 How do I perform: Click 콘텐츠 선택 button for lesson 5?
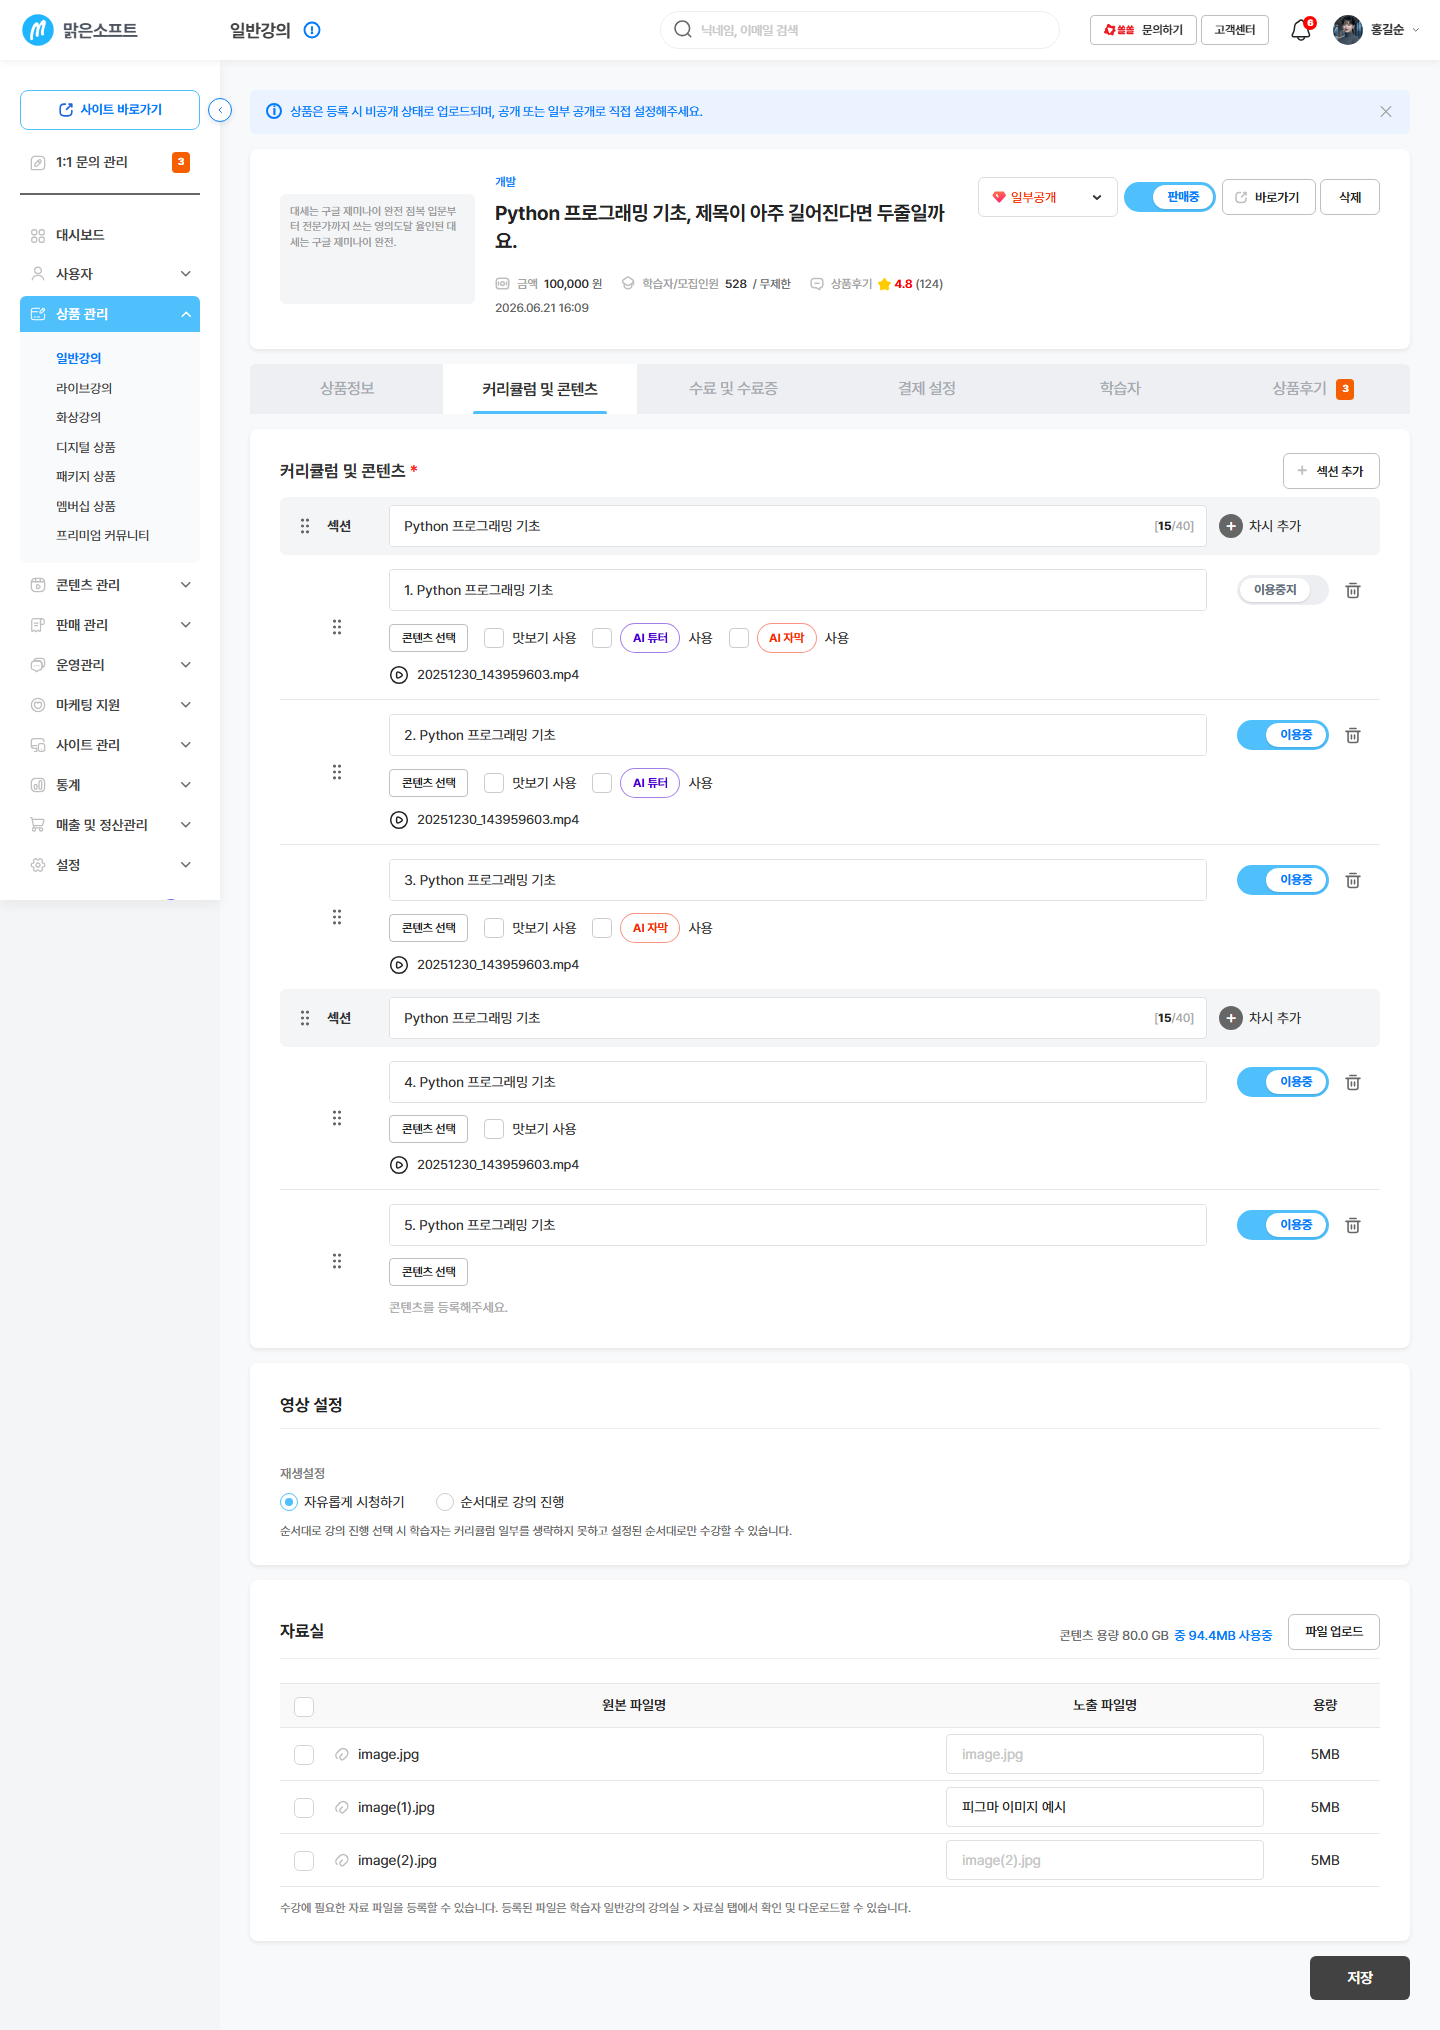428,1272
